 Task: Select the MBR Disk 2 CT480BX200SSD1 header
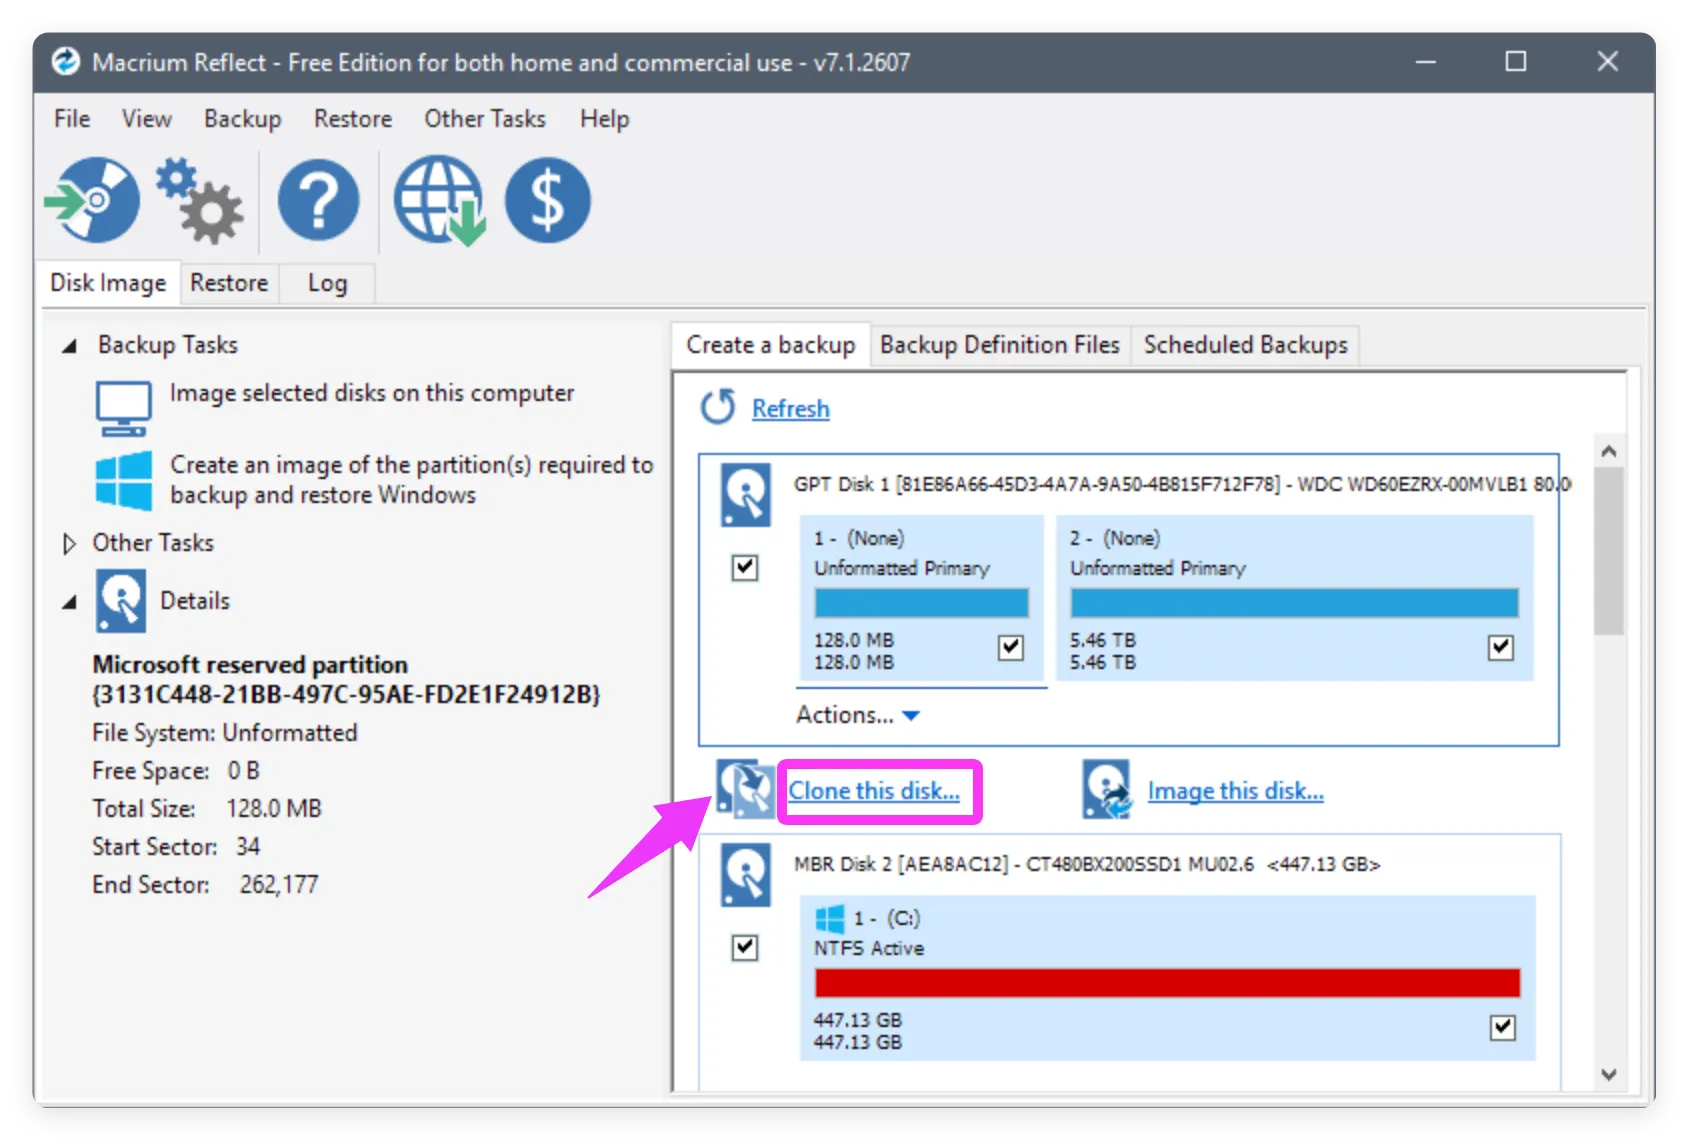1087,864
